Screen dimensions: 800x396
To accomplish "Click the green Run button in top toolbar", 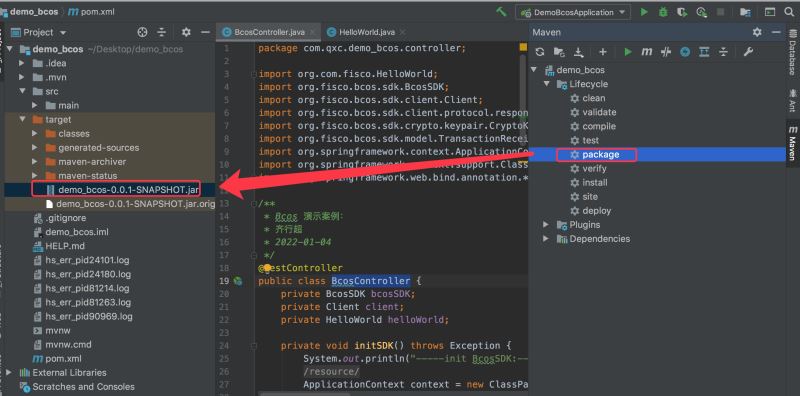I will tap(644, 12).
